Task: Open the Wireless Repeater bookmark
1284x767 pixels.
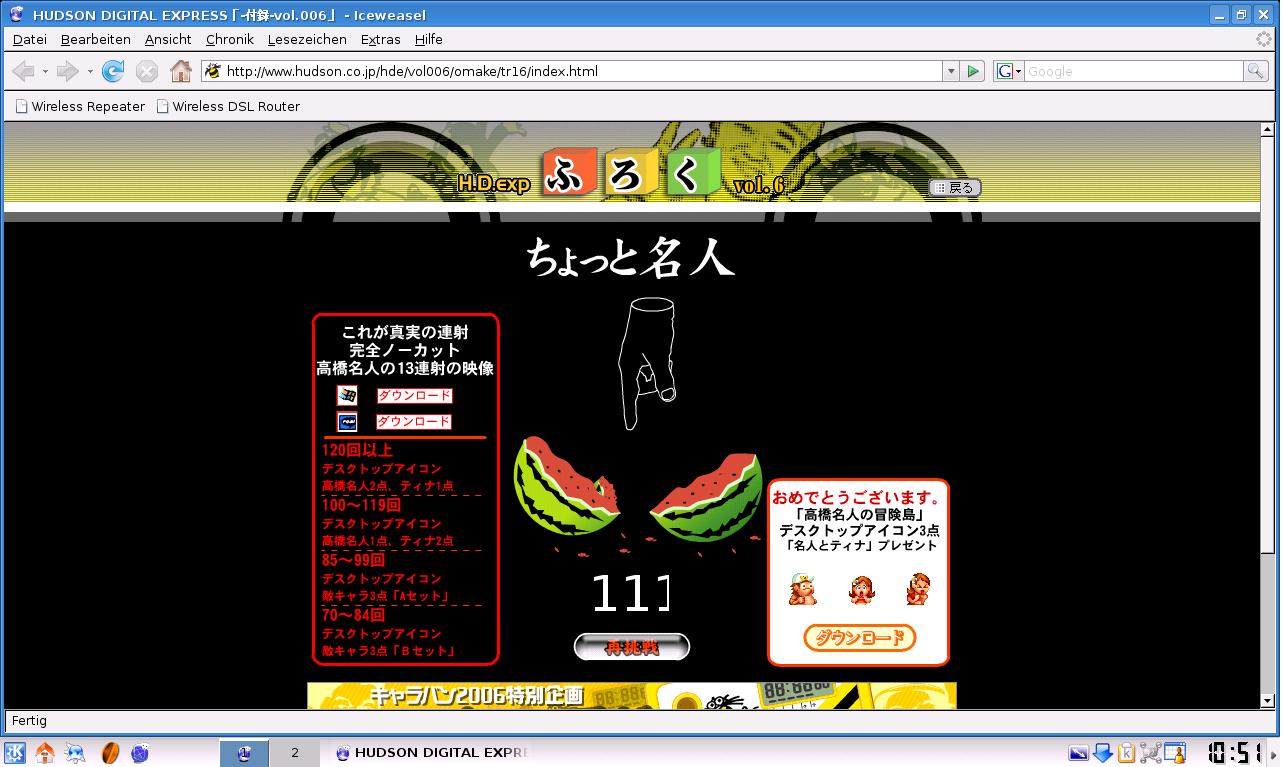Action: pyautogui.click(x=80, y=106)
